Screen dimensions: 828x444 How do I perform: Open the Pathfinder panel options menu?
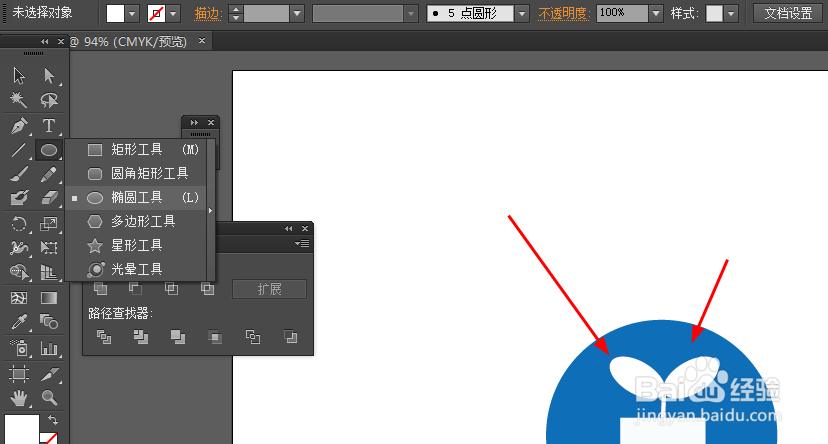coord(303,243)
